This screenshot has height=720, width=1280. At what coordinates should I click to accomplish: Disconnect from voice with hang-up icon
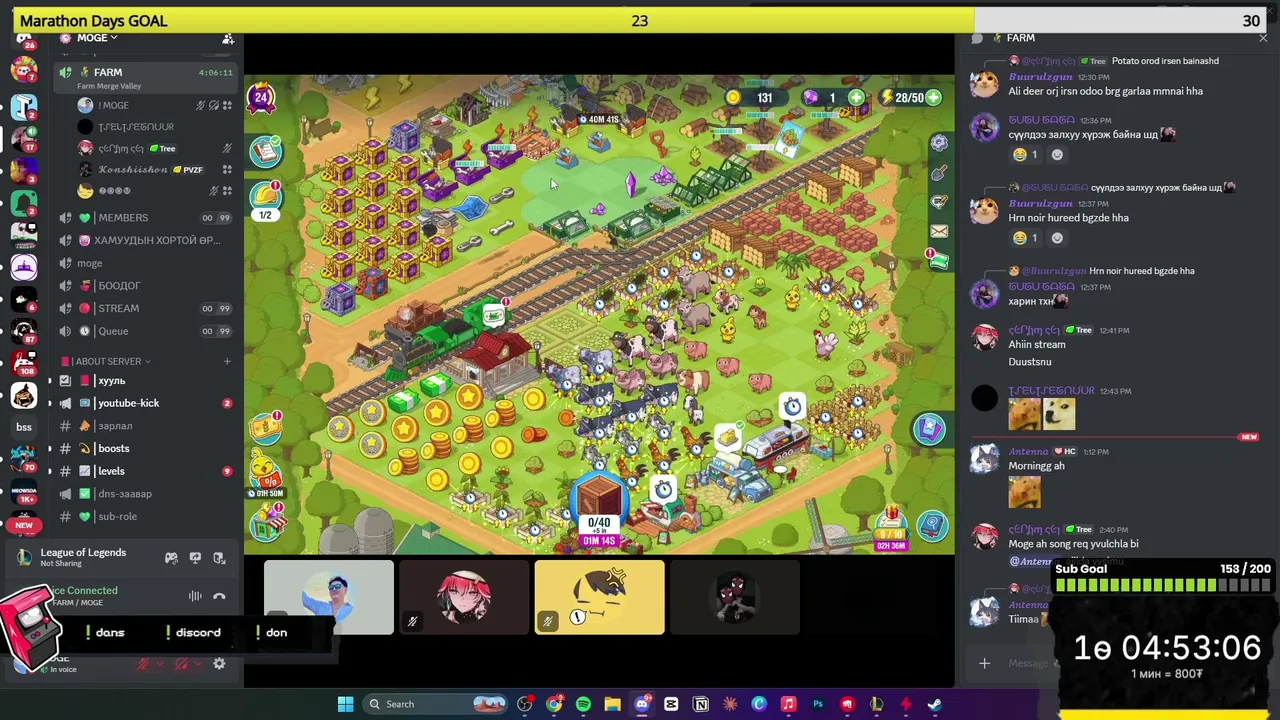[219, 597]
